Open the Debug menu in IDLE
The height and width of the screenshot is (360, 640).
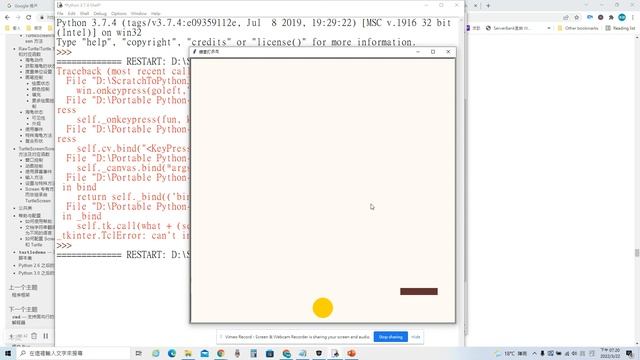coord(100,13)
